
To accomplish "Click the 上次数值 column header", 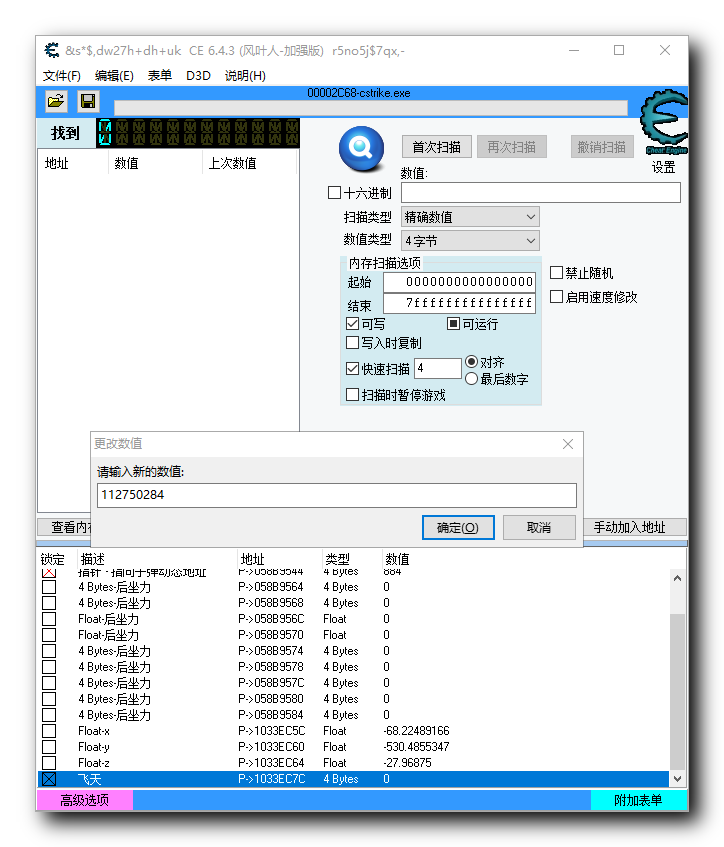I will 232,163.
